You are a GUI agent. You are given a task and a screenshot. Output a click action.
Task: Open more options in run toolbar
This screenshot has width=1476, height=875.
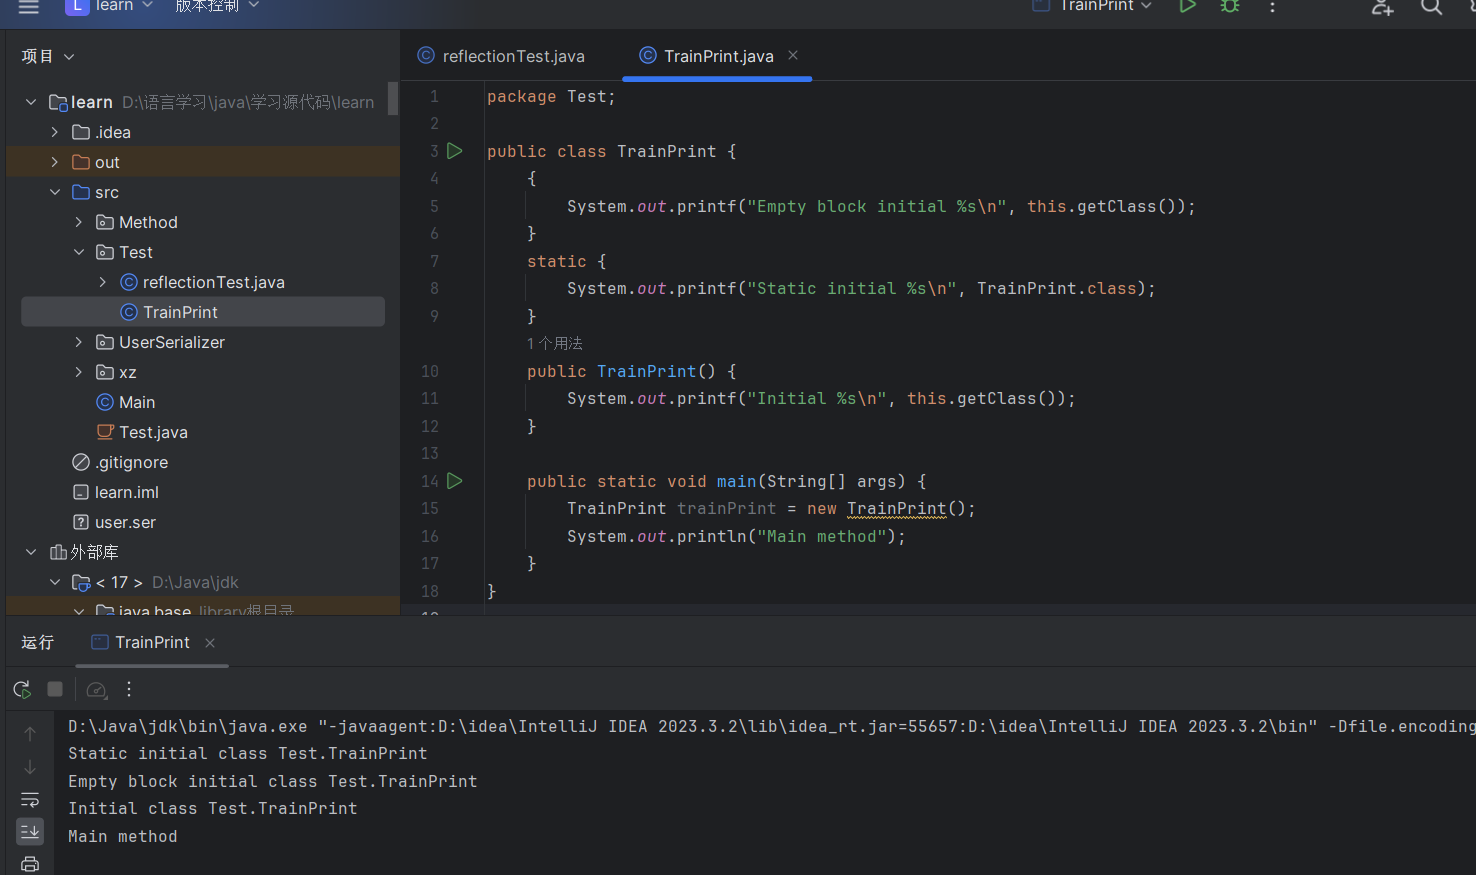(x=129, y=689)
